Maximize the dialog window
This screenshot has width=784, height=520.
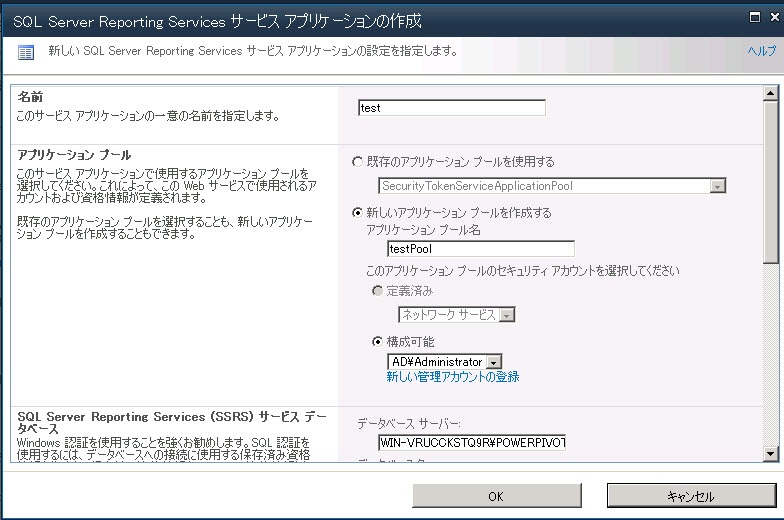coord(754,18)
